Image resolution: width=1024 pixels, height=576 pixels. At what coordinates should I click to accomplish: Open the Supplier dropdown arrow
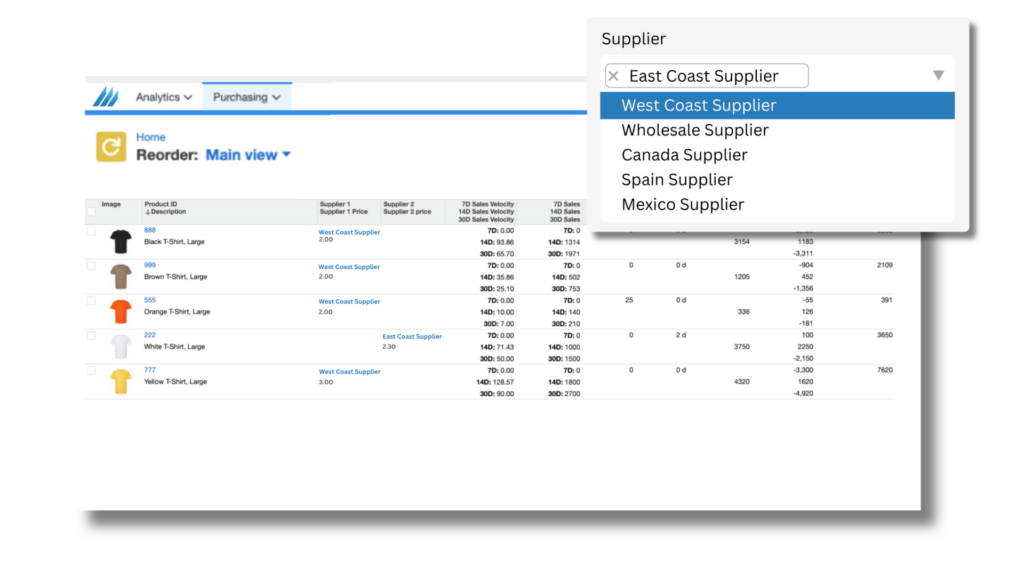point(938,74)
